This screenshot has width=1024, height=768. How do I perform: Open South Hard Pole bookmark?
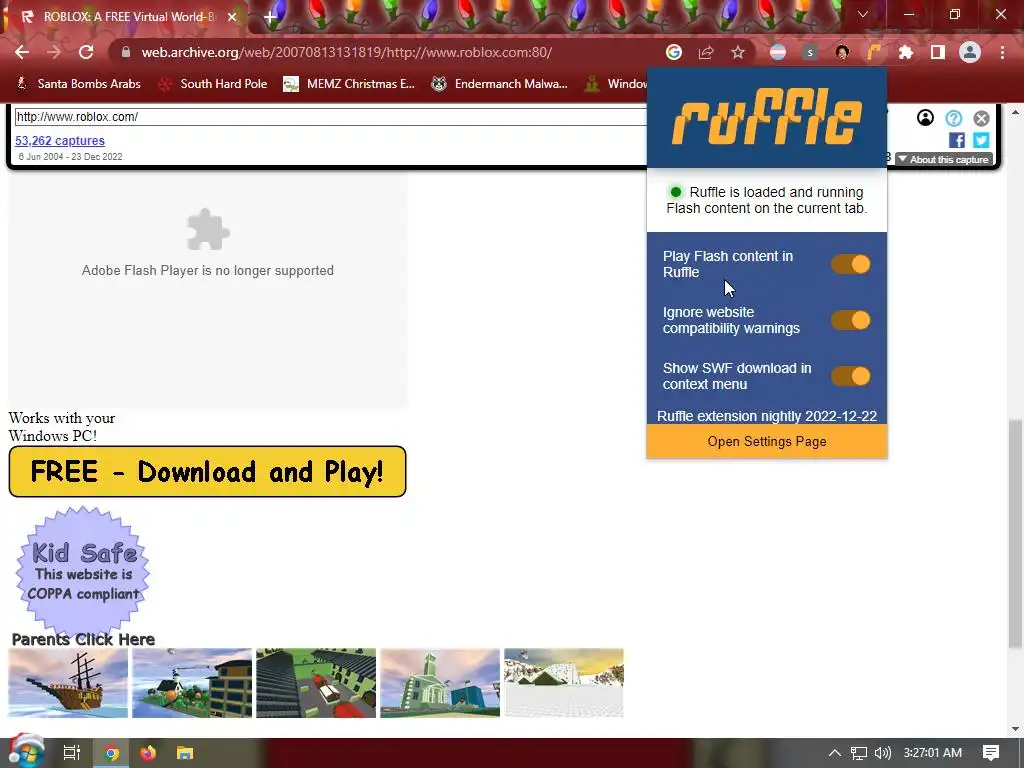click(214, 84)
